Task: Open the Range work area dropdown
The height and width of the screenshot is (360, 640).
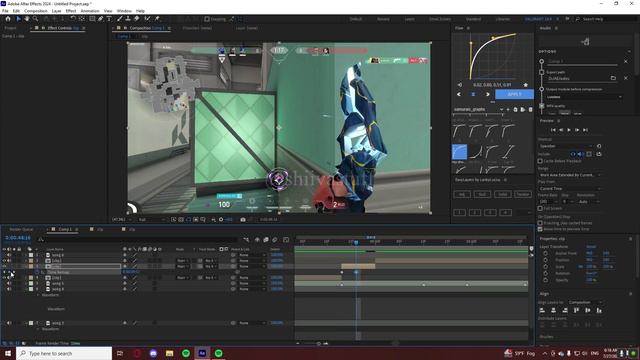Action: click(x=570, y=175)
